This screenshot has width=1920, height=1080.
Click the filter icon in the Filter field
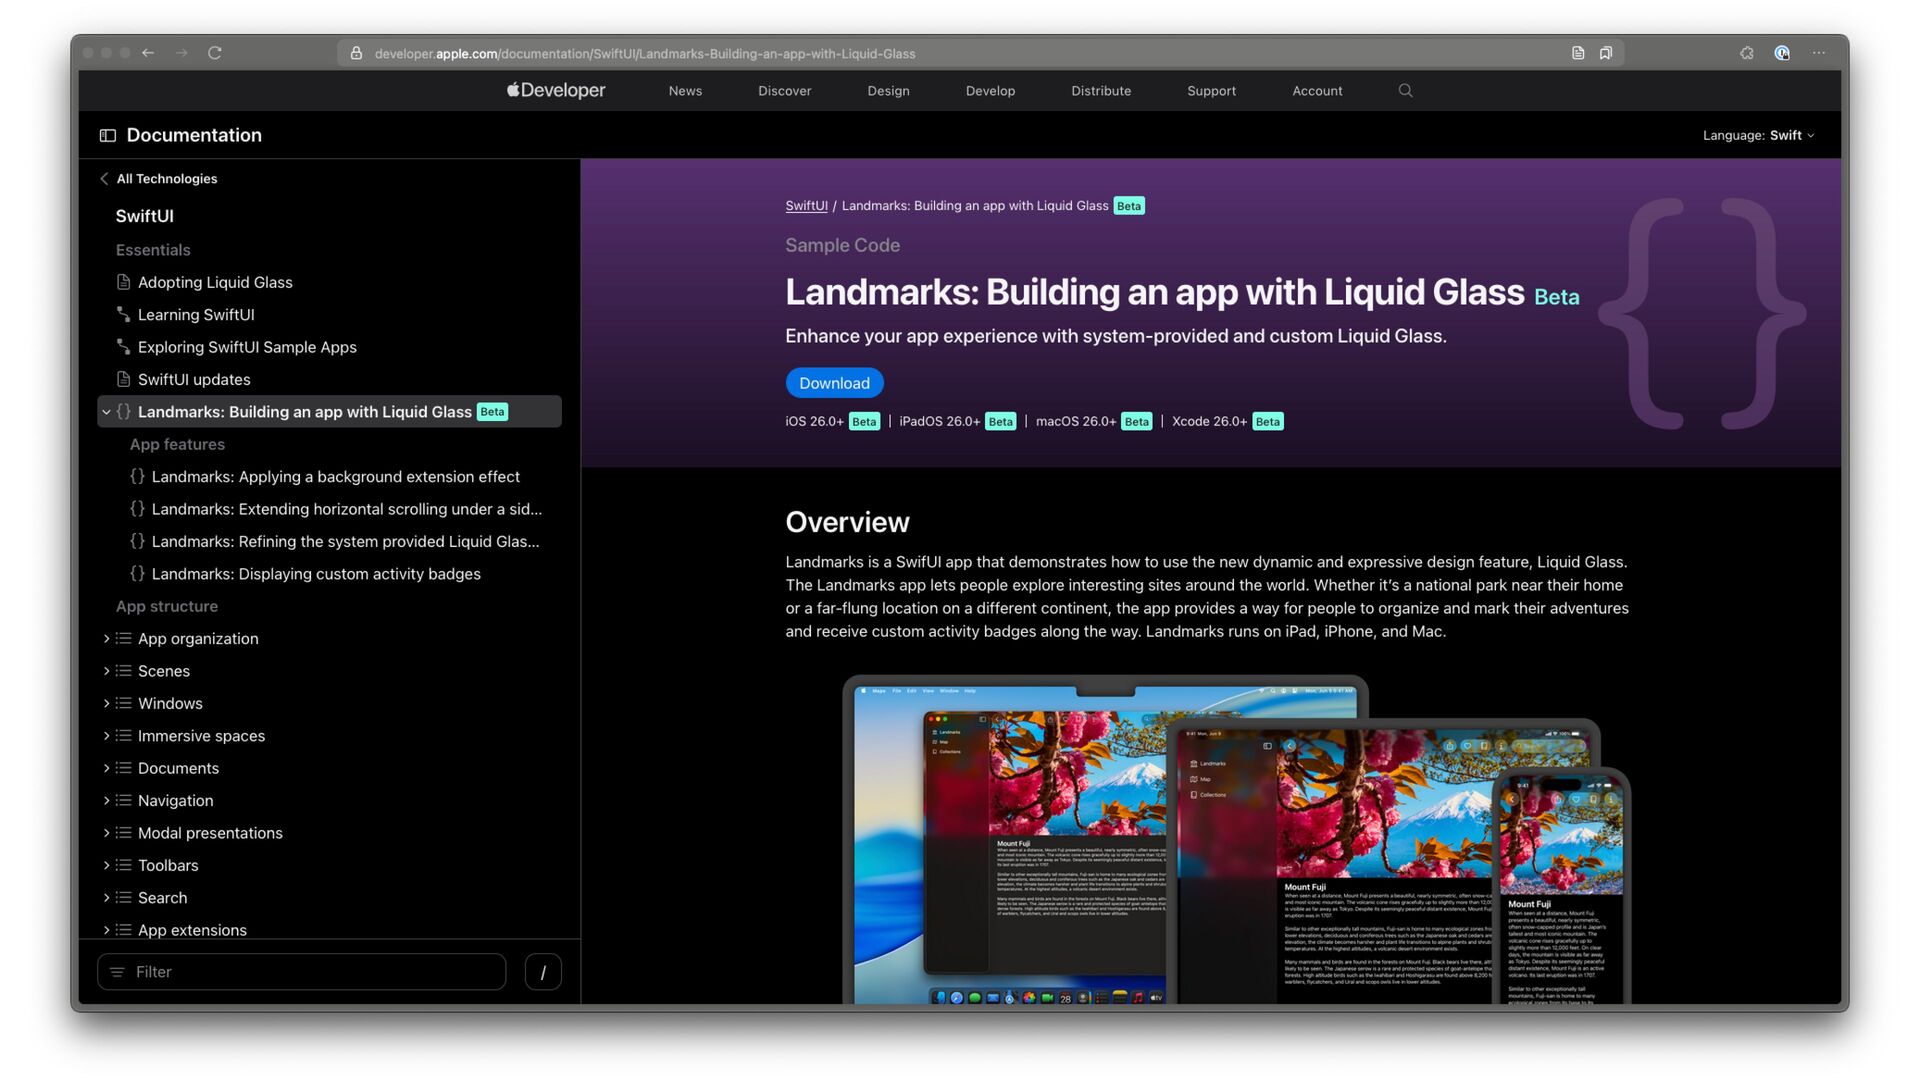117,972
